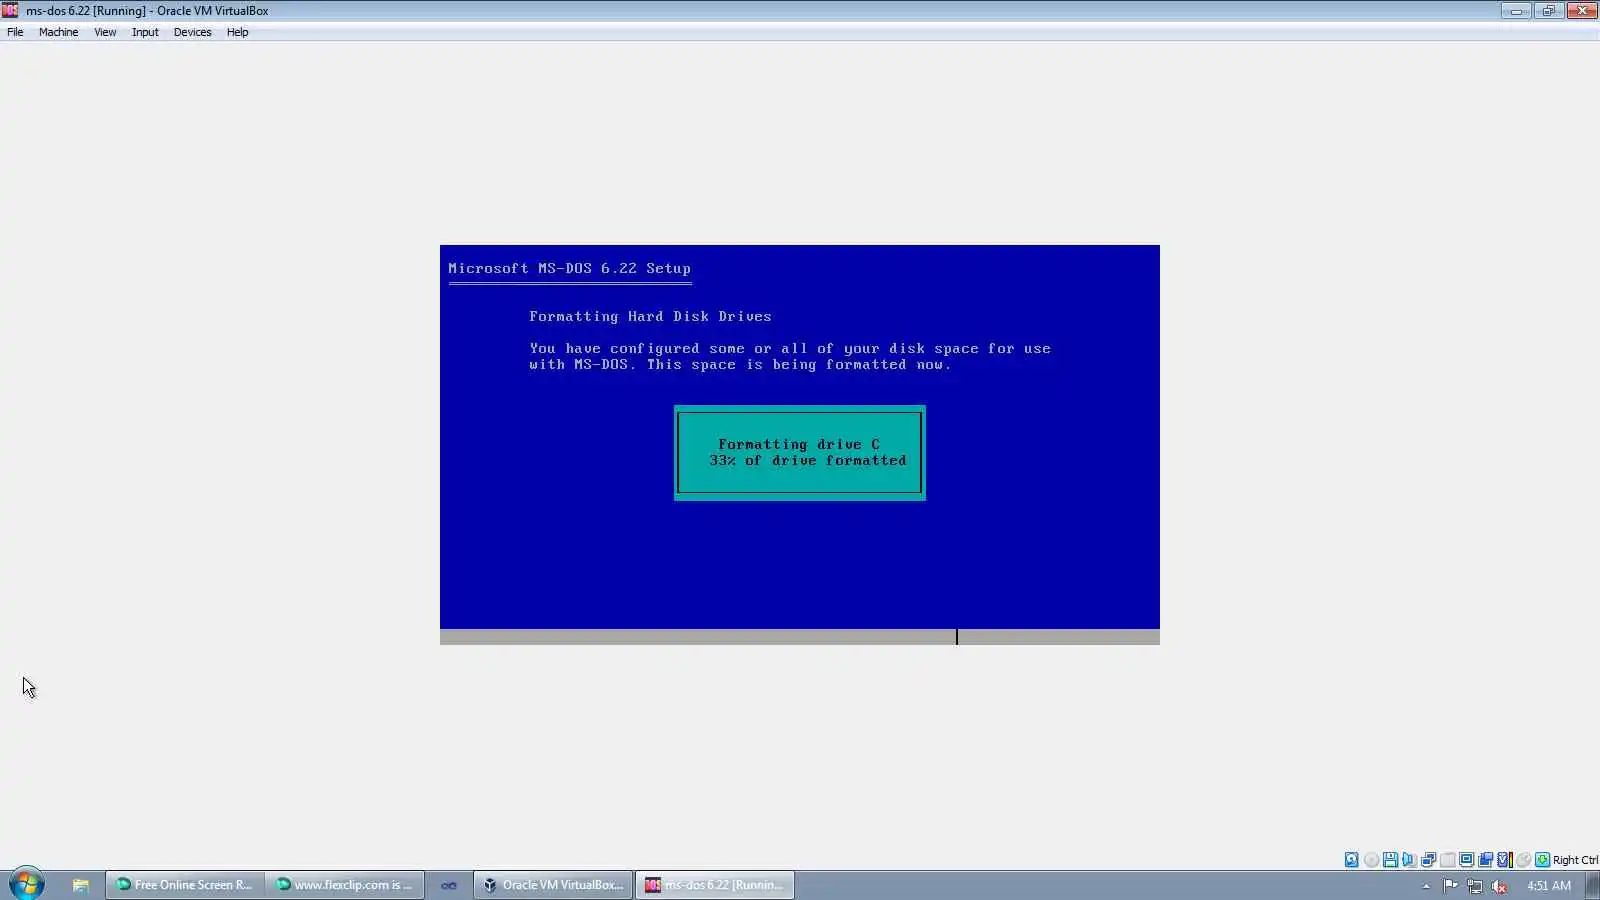
Task: Click the 'Formatting Hard Disk Drives' text
Action: coord(650,316)
